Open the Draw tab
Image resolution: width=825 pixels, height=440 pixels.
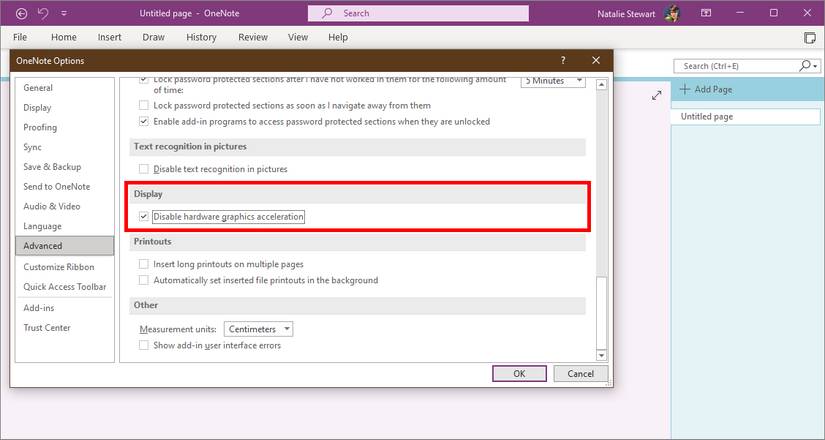154,37
